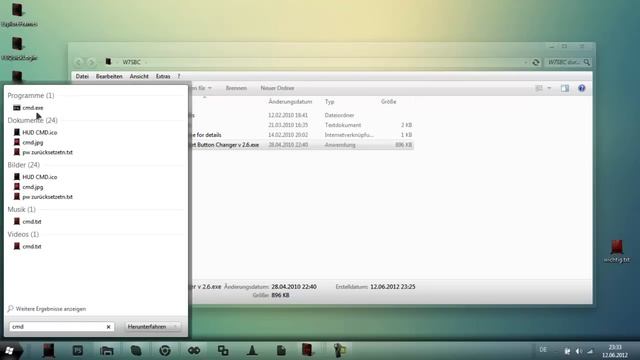Open the Bearbeiten menu
Screen dimensions: 640x360
109,76
